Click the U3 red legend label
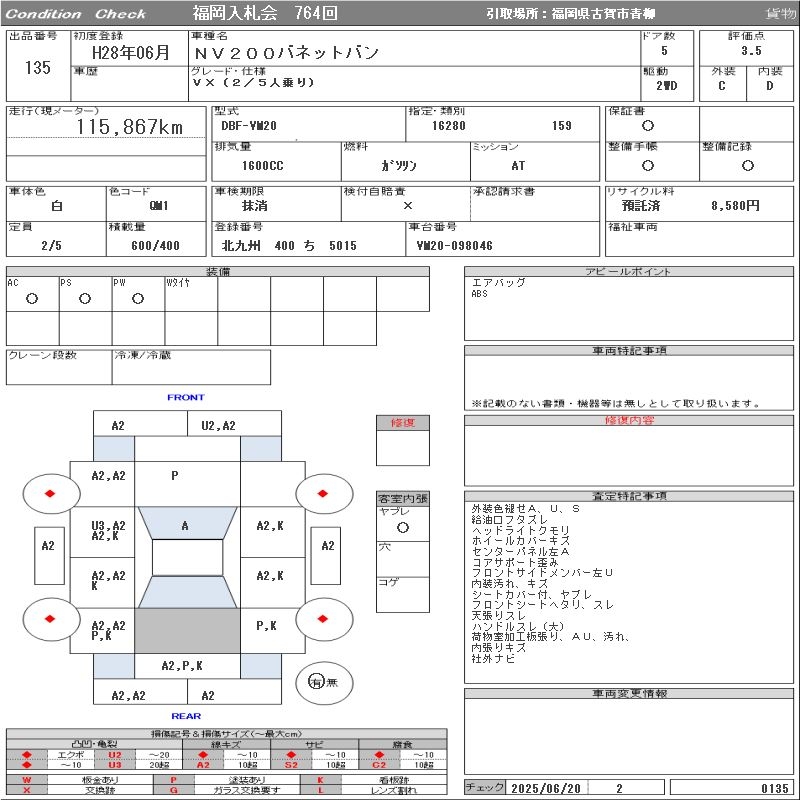 [115, 765]
